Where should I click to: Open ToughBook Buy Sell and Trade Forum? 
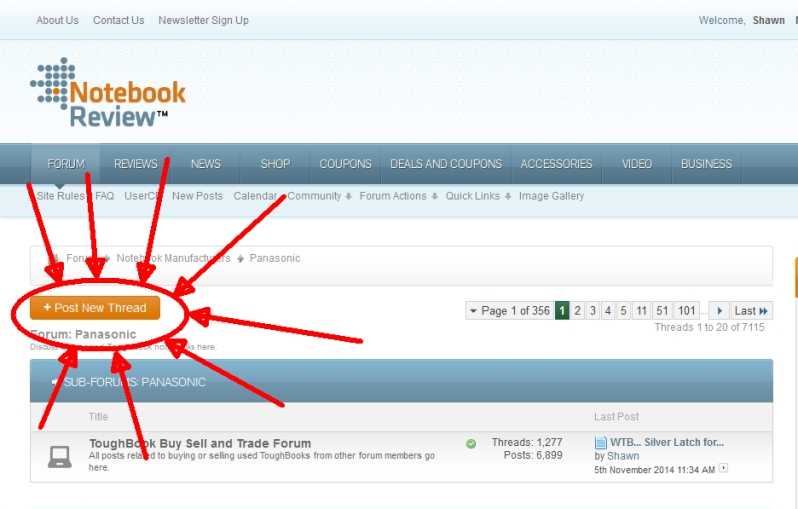click(200, 443)
